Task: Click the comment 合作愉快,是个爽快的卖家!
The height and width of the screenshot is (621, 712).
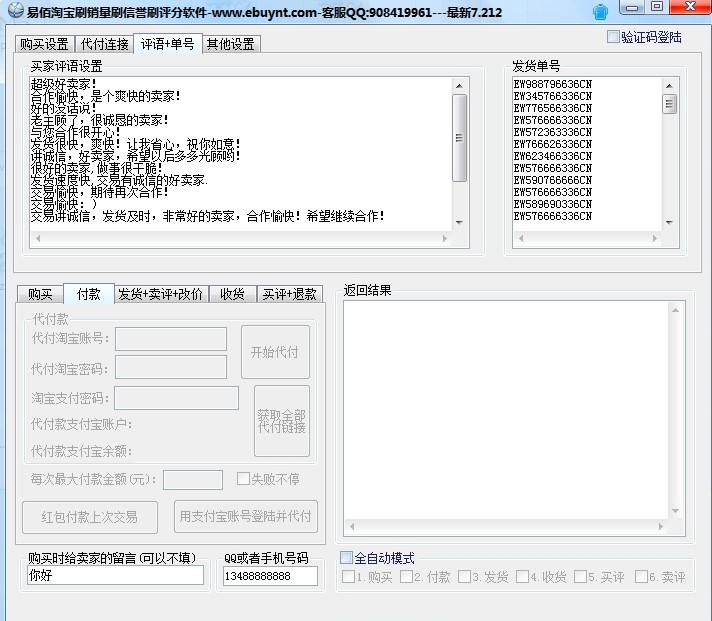Action: click(106, 96)
